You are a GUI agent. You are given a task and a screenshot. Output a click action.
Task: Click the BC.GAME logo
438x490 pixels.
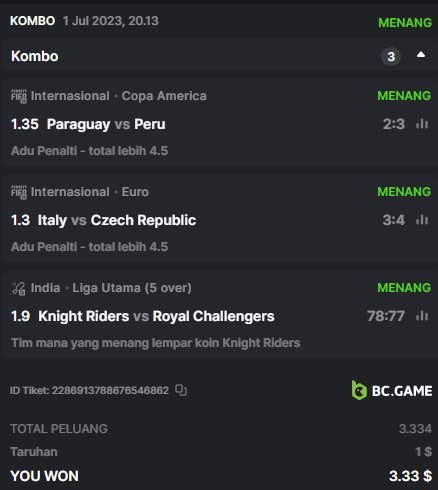point(392,390)
